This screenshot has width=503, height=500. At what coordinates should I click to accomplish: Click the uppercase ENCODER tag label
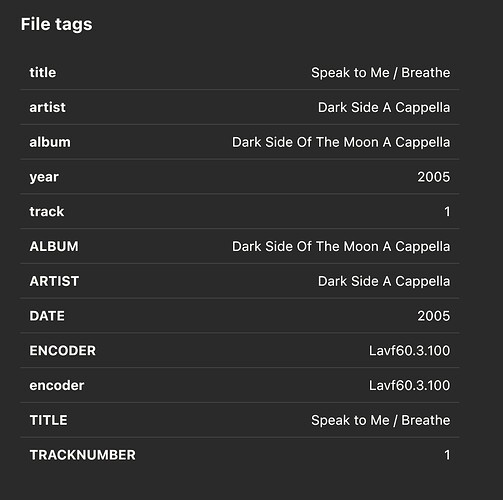point(63,351)
